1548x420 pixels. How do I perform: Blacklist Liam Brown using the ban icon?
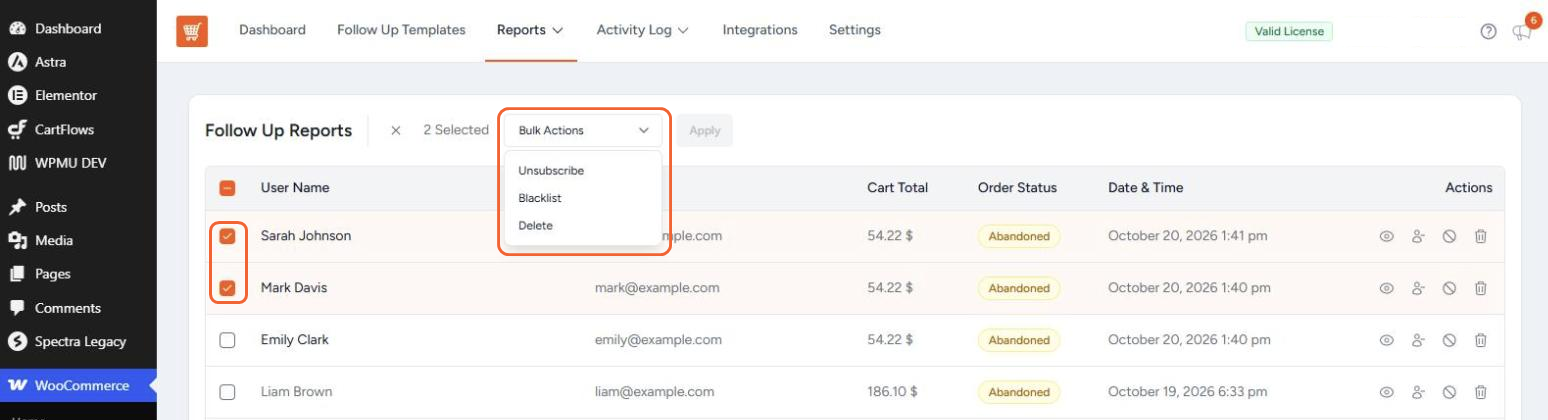pyautogui.click(x=1449, y=392)
